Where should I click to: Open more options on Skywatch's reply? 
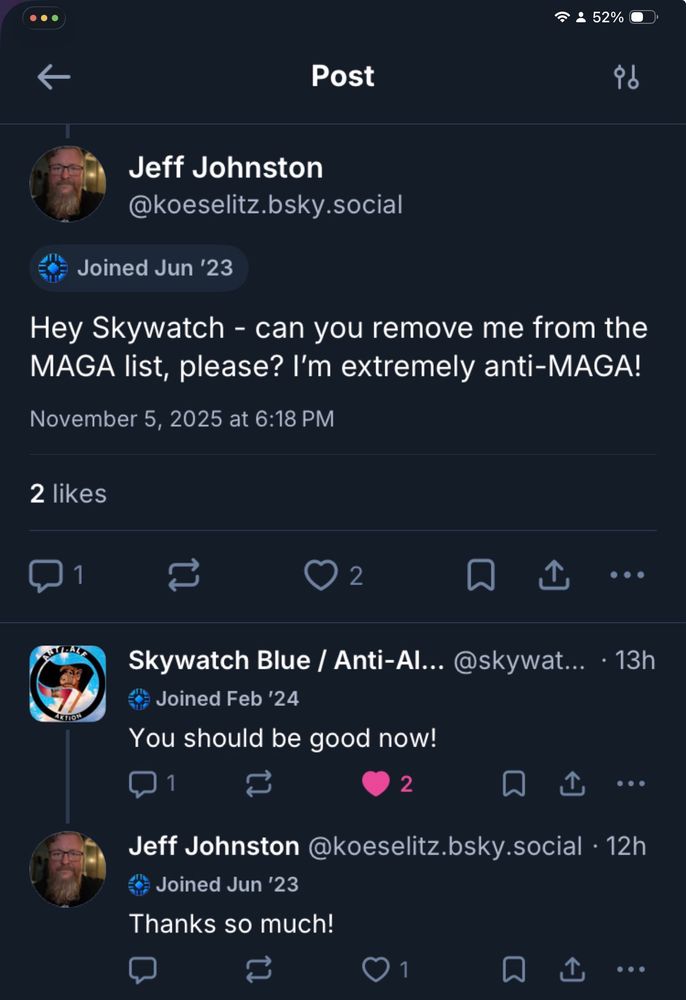click(631, 784)
